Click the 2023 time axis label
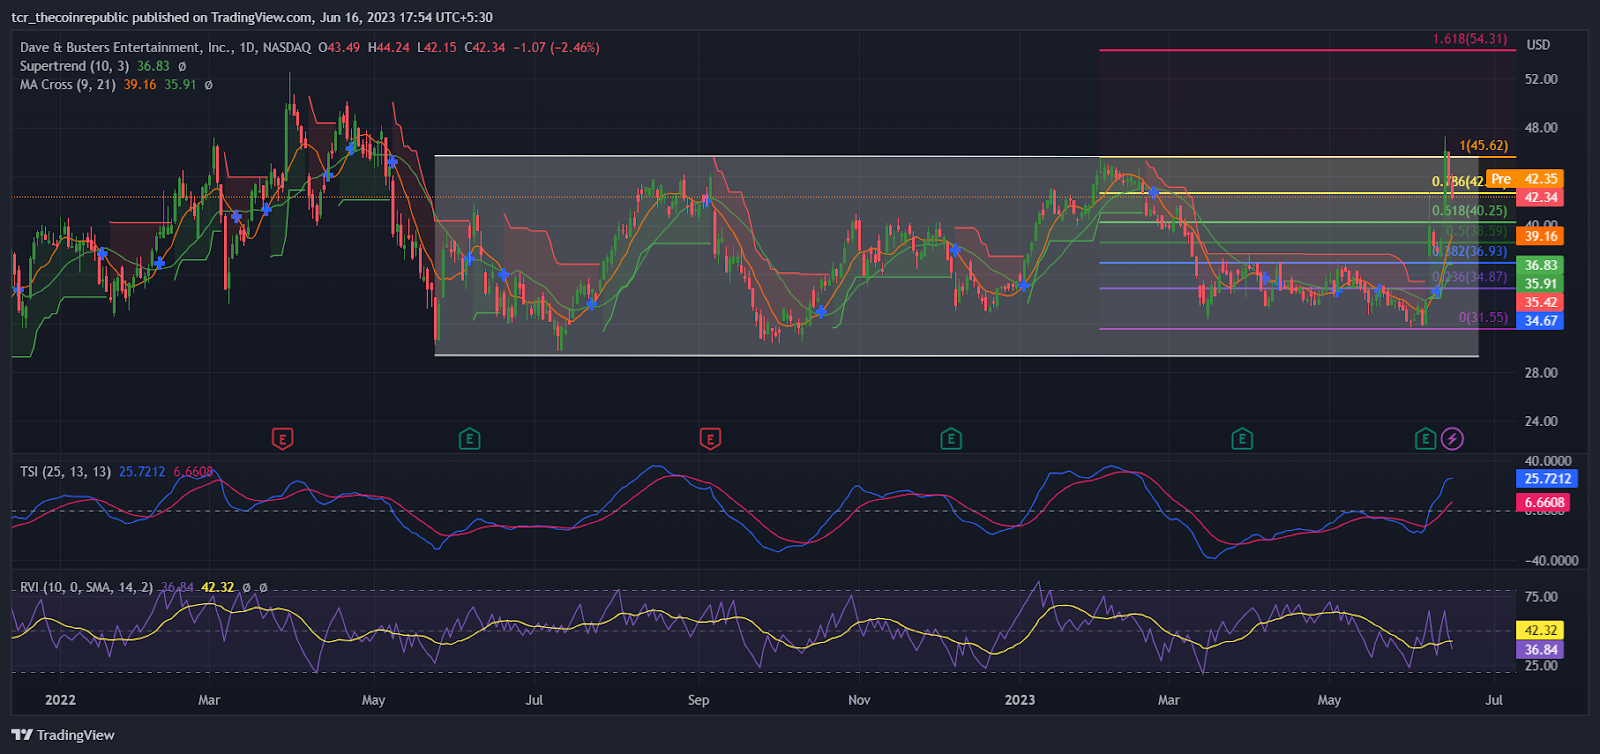This screenshot has width=1600, height=754. 1020,700
